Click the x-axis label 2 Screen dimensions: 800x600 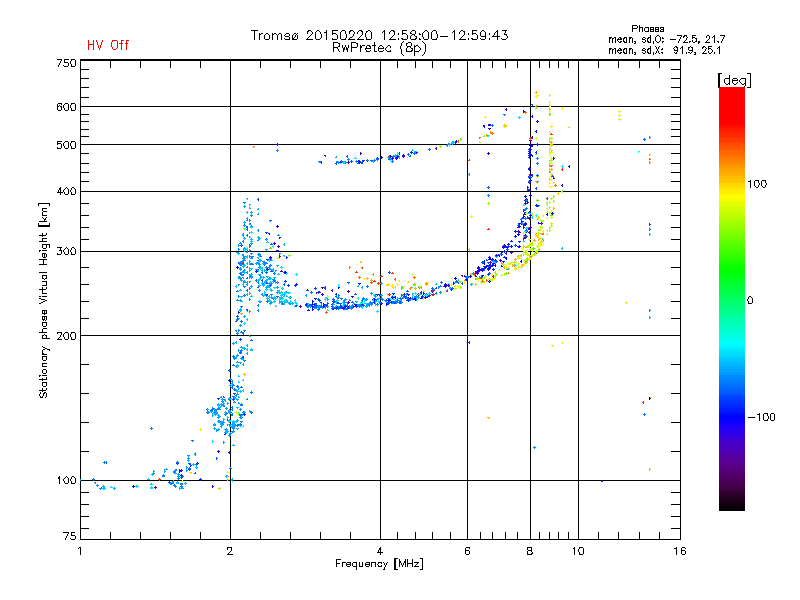[x=230, y=551]
